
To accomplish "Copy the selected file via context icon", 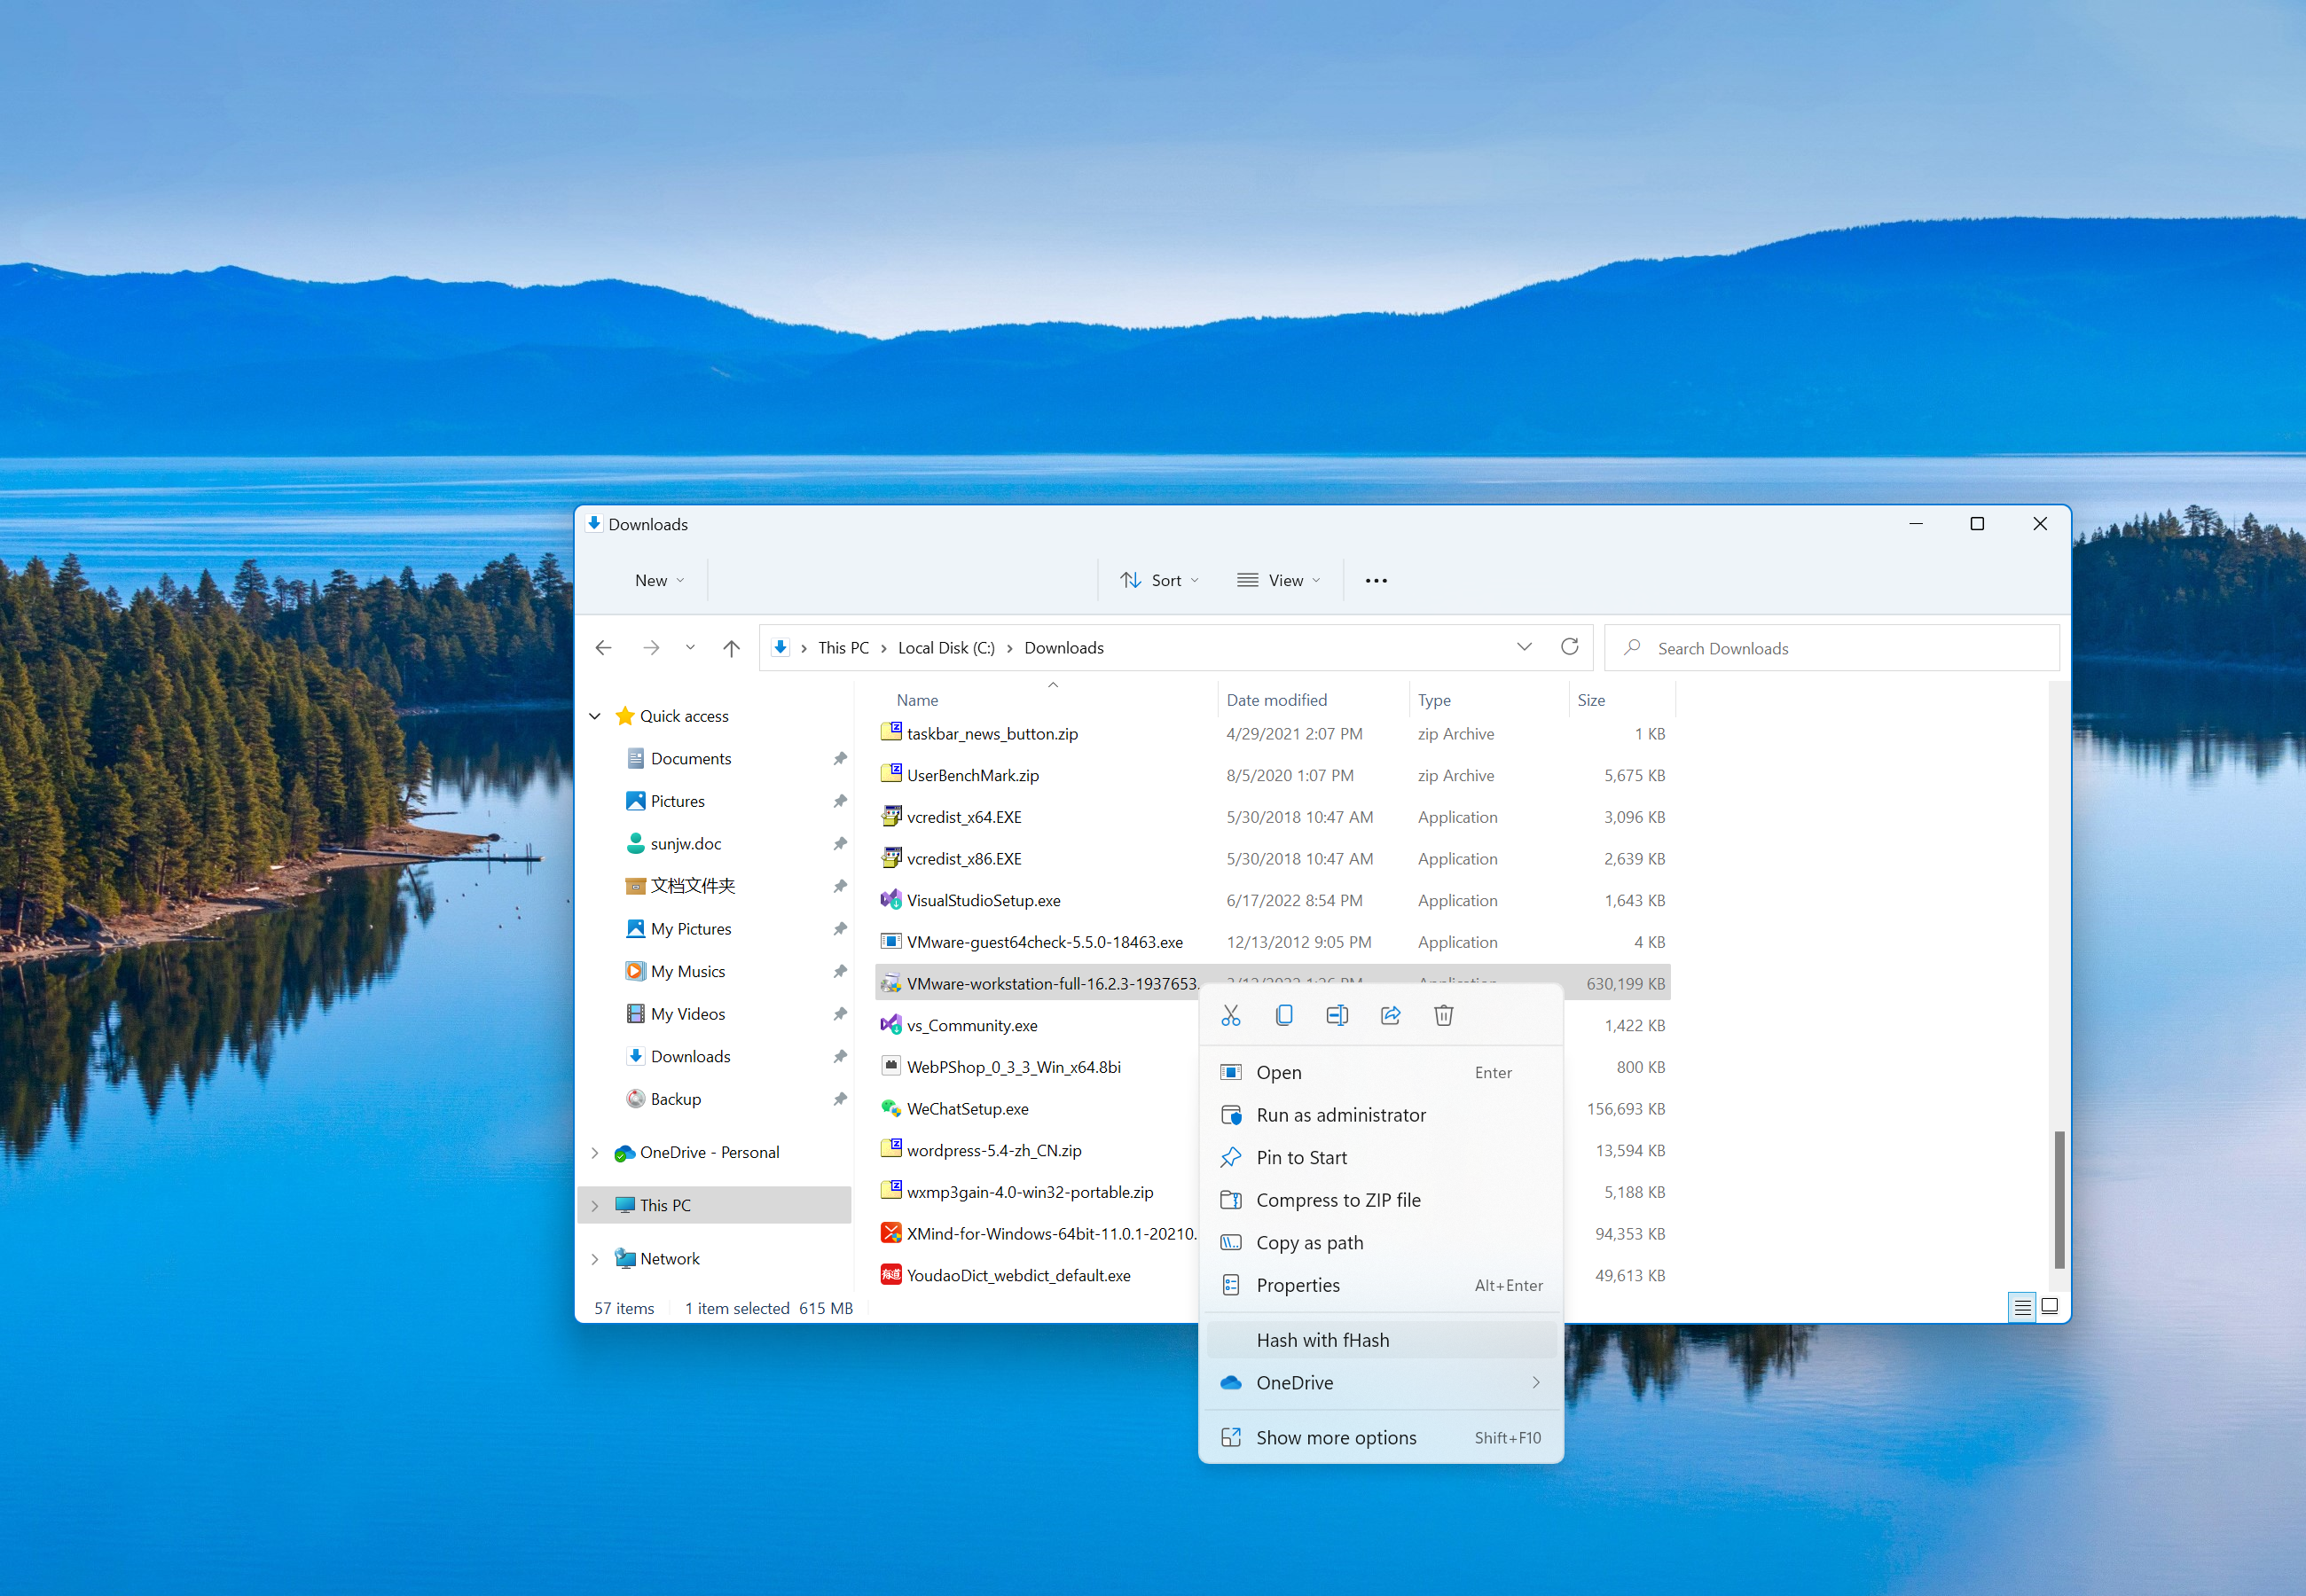I will coord(1284,1014).
